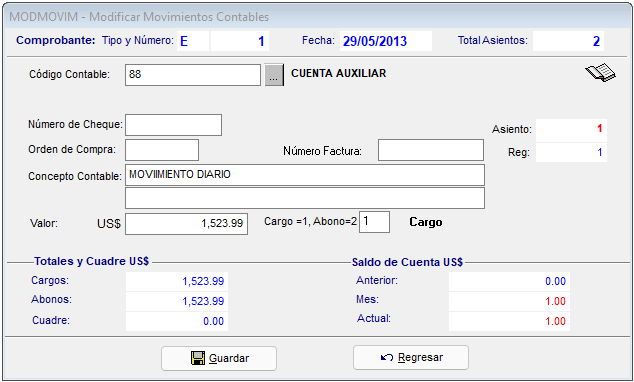Click the voucher type 'E' value

193,41
